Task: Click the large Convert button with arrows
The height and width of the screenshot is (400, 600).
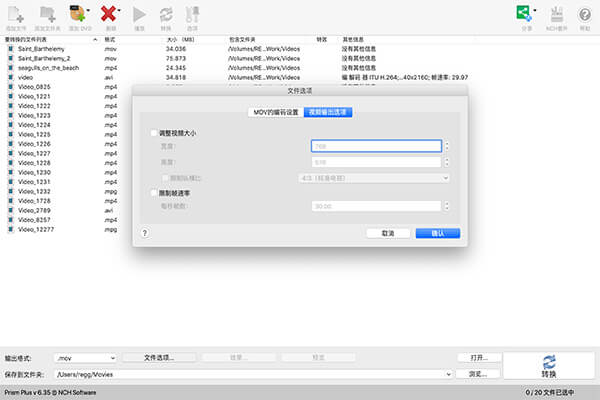Action: click(548, 365)
